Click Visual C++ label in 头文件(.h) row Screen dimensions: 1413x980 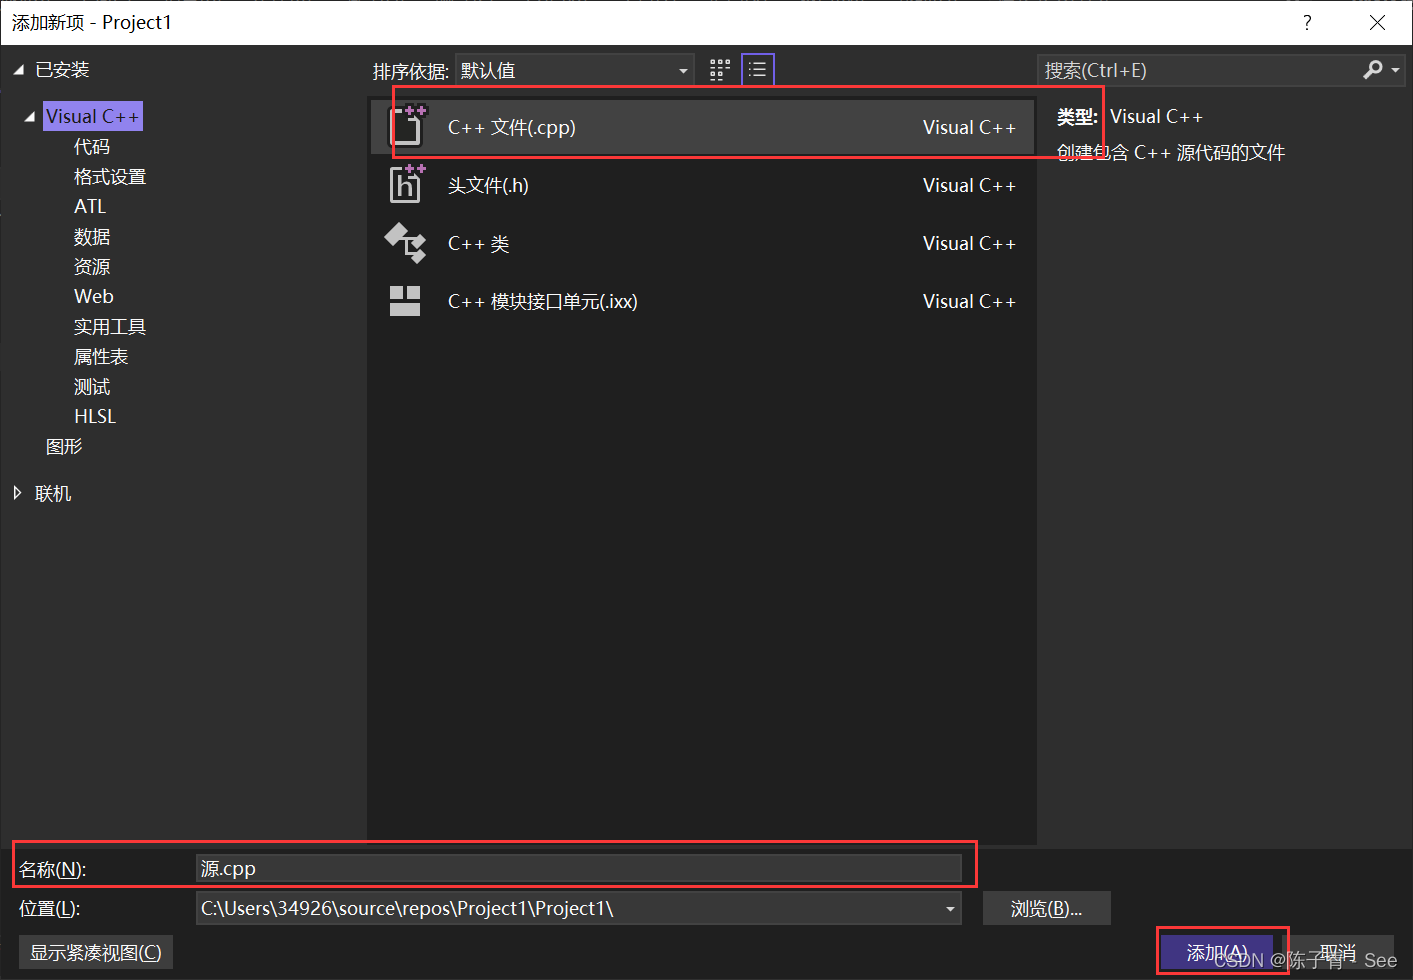(969, 185)
